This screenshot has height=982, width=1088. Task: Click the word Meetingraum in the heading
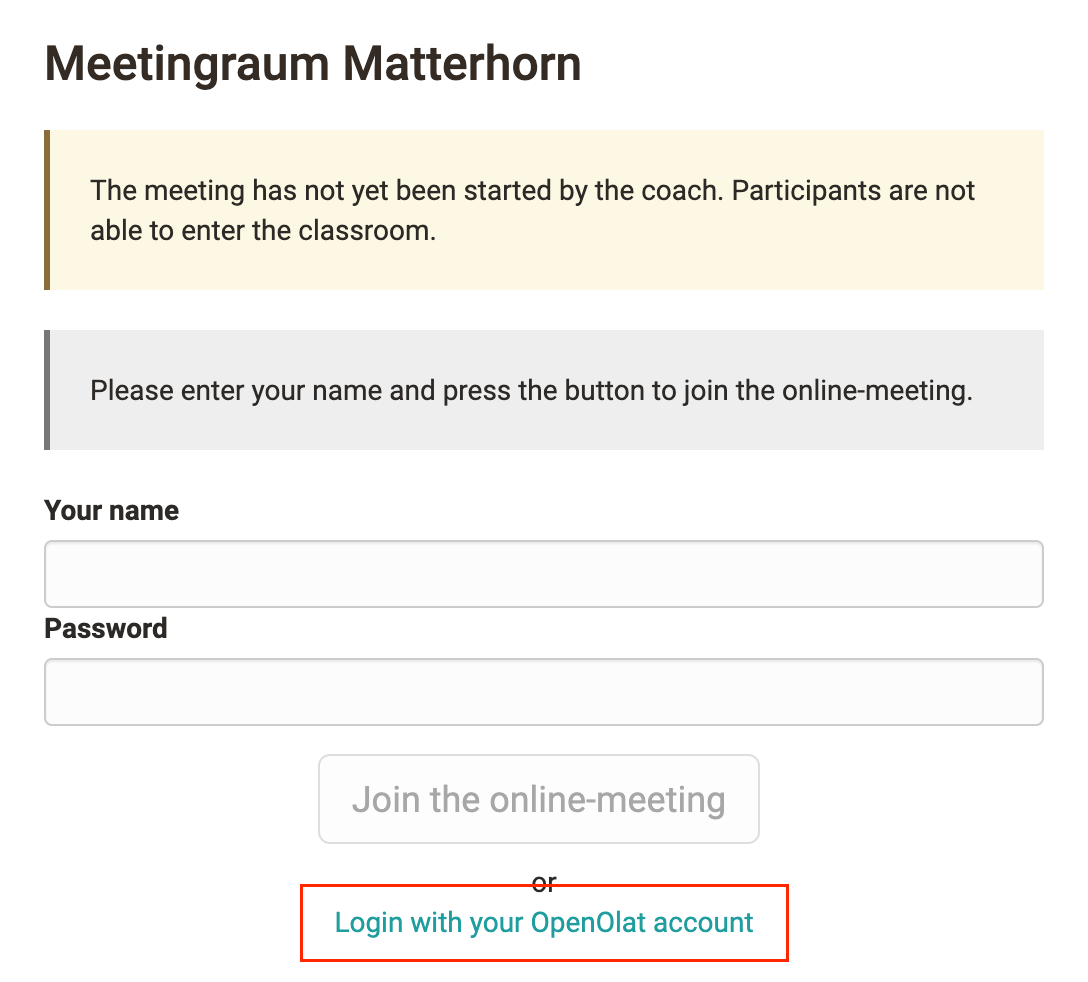tap(187, 64)
